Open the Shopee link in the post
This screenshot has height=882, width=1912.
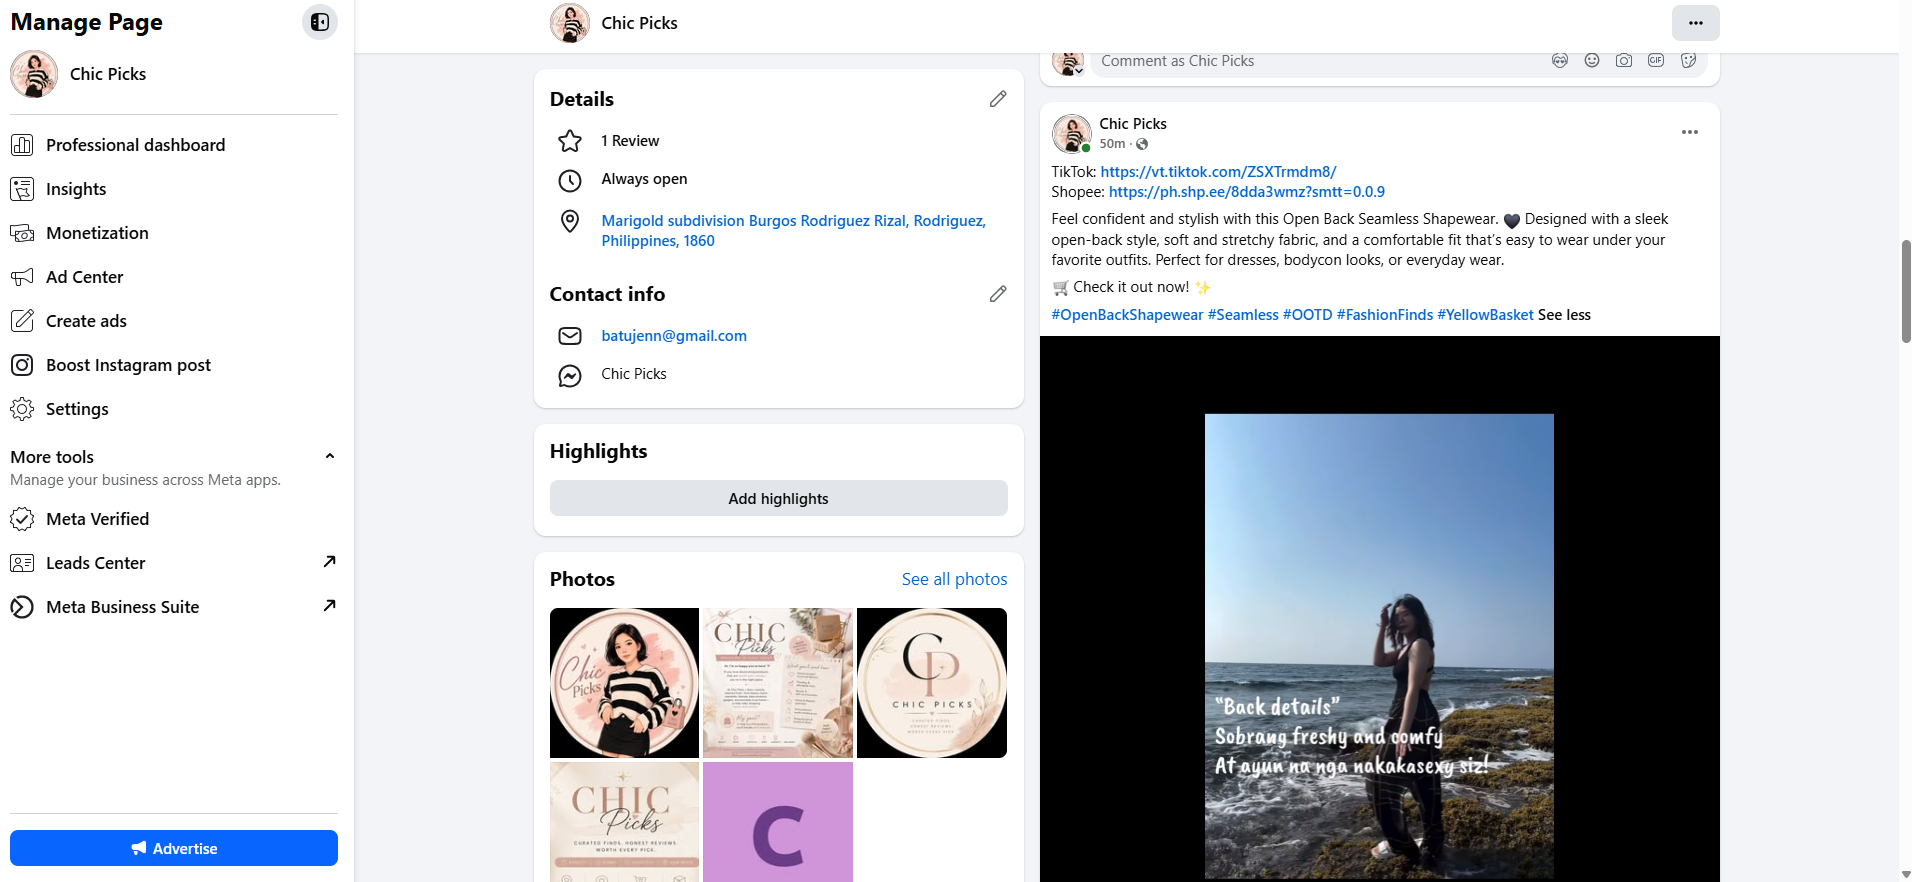pos(1247,192)
